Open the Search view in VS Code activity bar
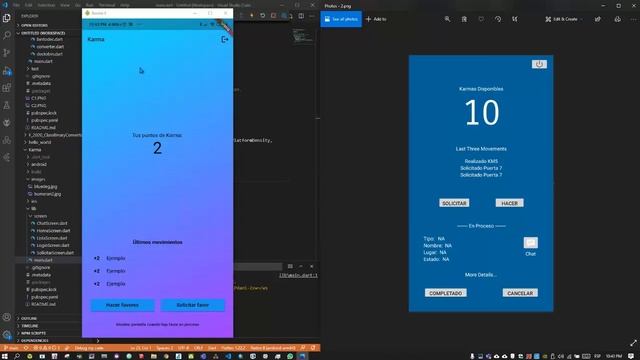Viewport: 640px width, 360px height. pyautogui.click(x=7, y=36)
